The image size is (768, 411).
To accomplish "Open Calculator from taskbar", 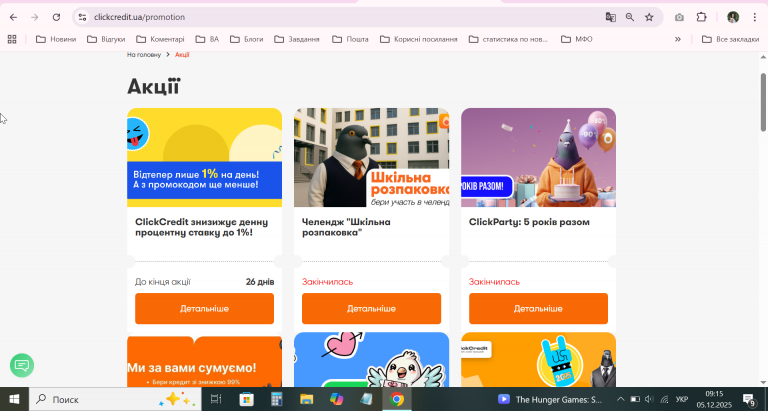I will pyautogui.click(x=277, y=399).
